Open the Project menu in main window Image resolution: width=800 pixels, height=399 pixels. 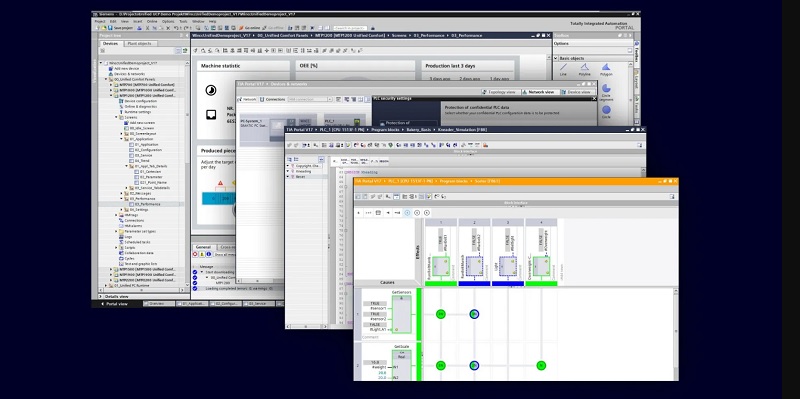(x=99, y=21)
